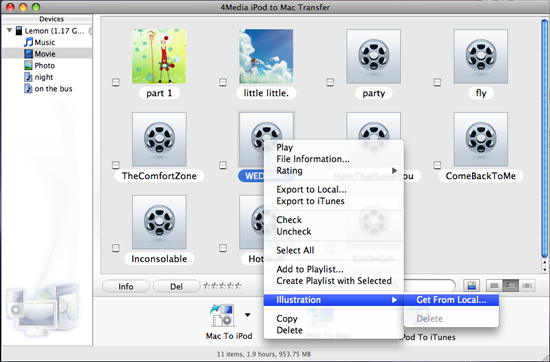Check the box for the WED movie
Viewport: 550px width, 362px height.
click(223, 165)
